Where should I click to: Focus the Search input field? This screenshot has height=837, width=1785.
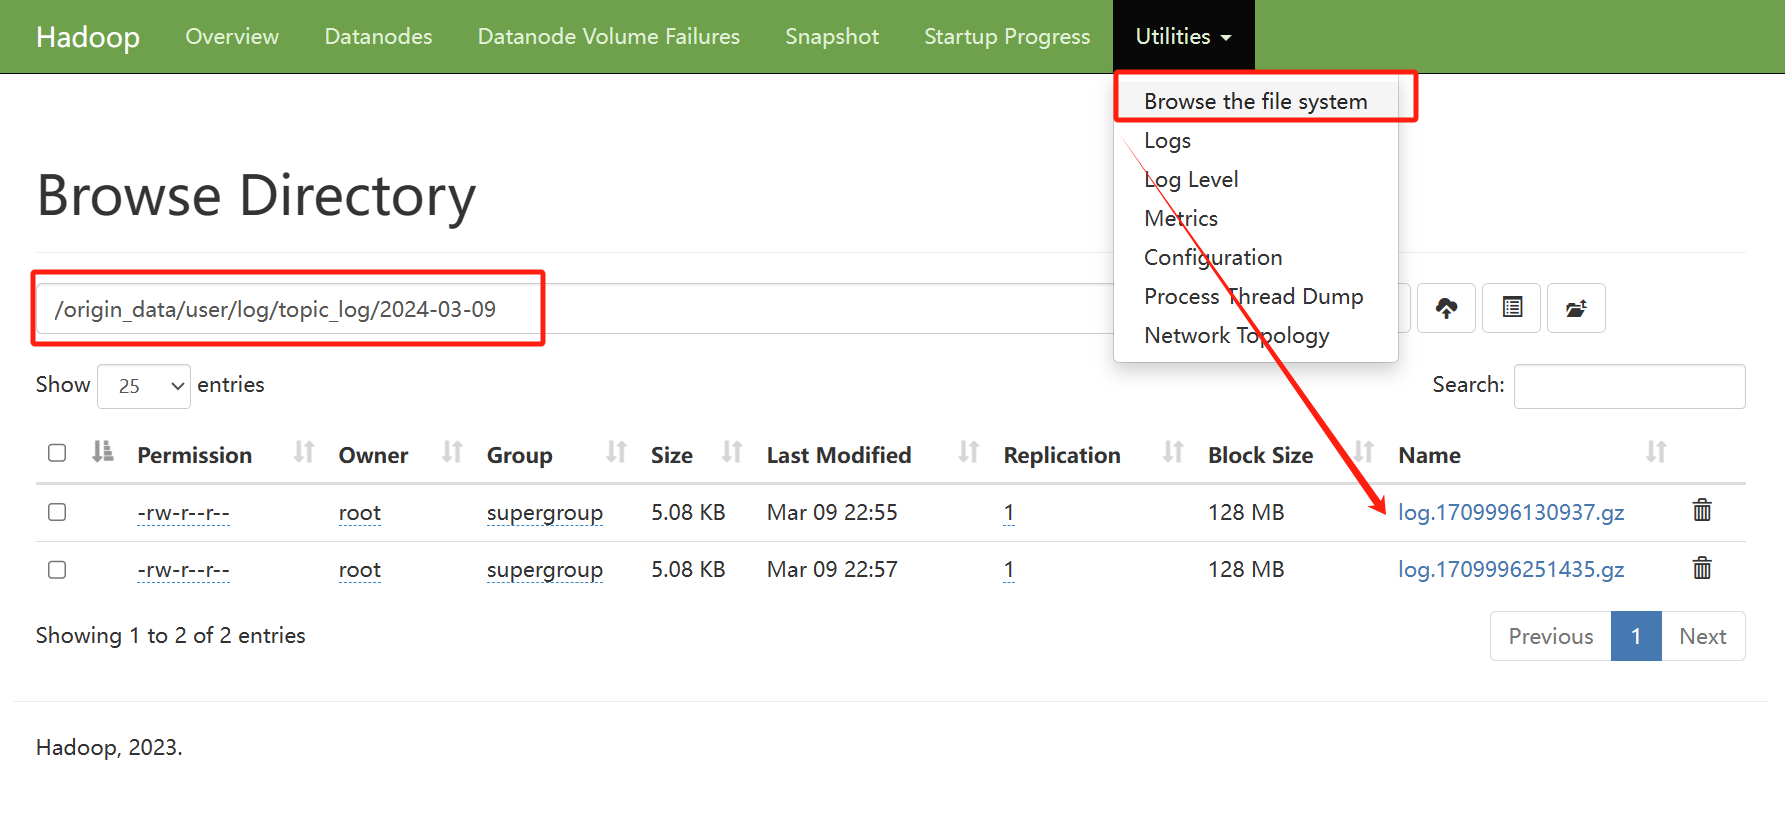1629,386
